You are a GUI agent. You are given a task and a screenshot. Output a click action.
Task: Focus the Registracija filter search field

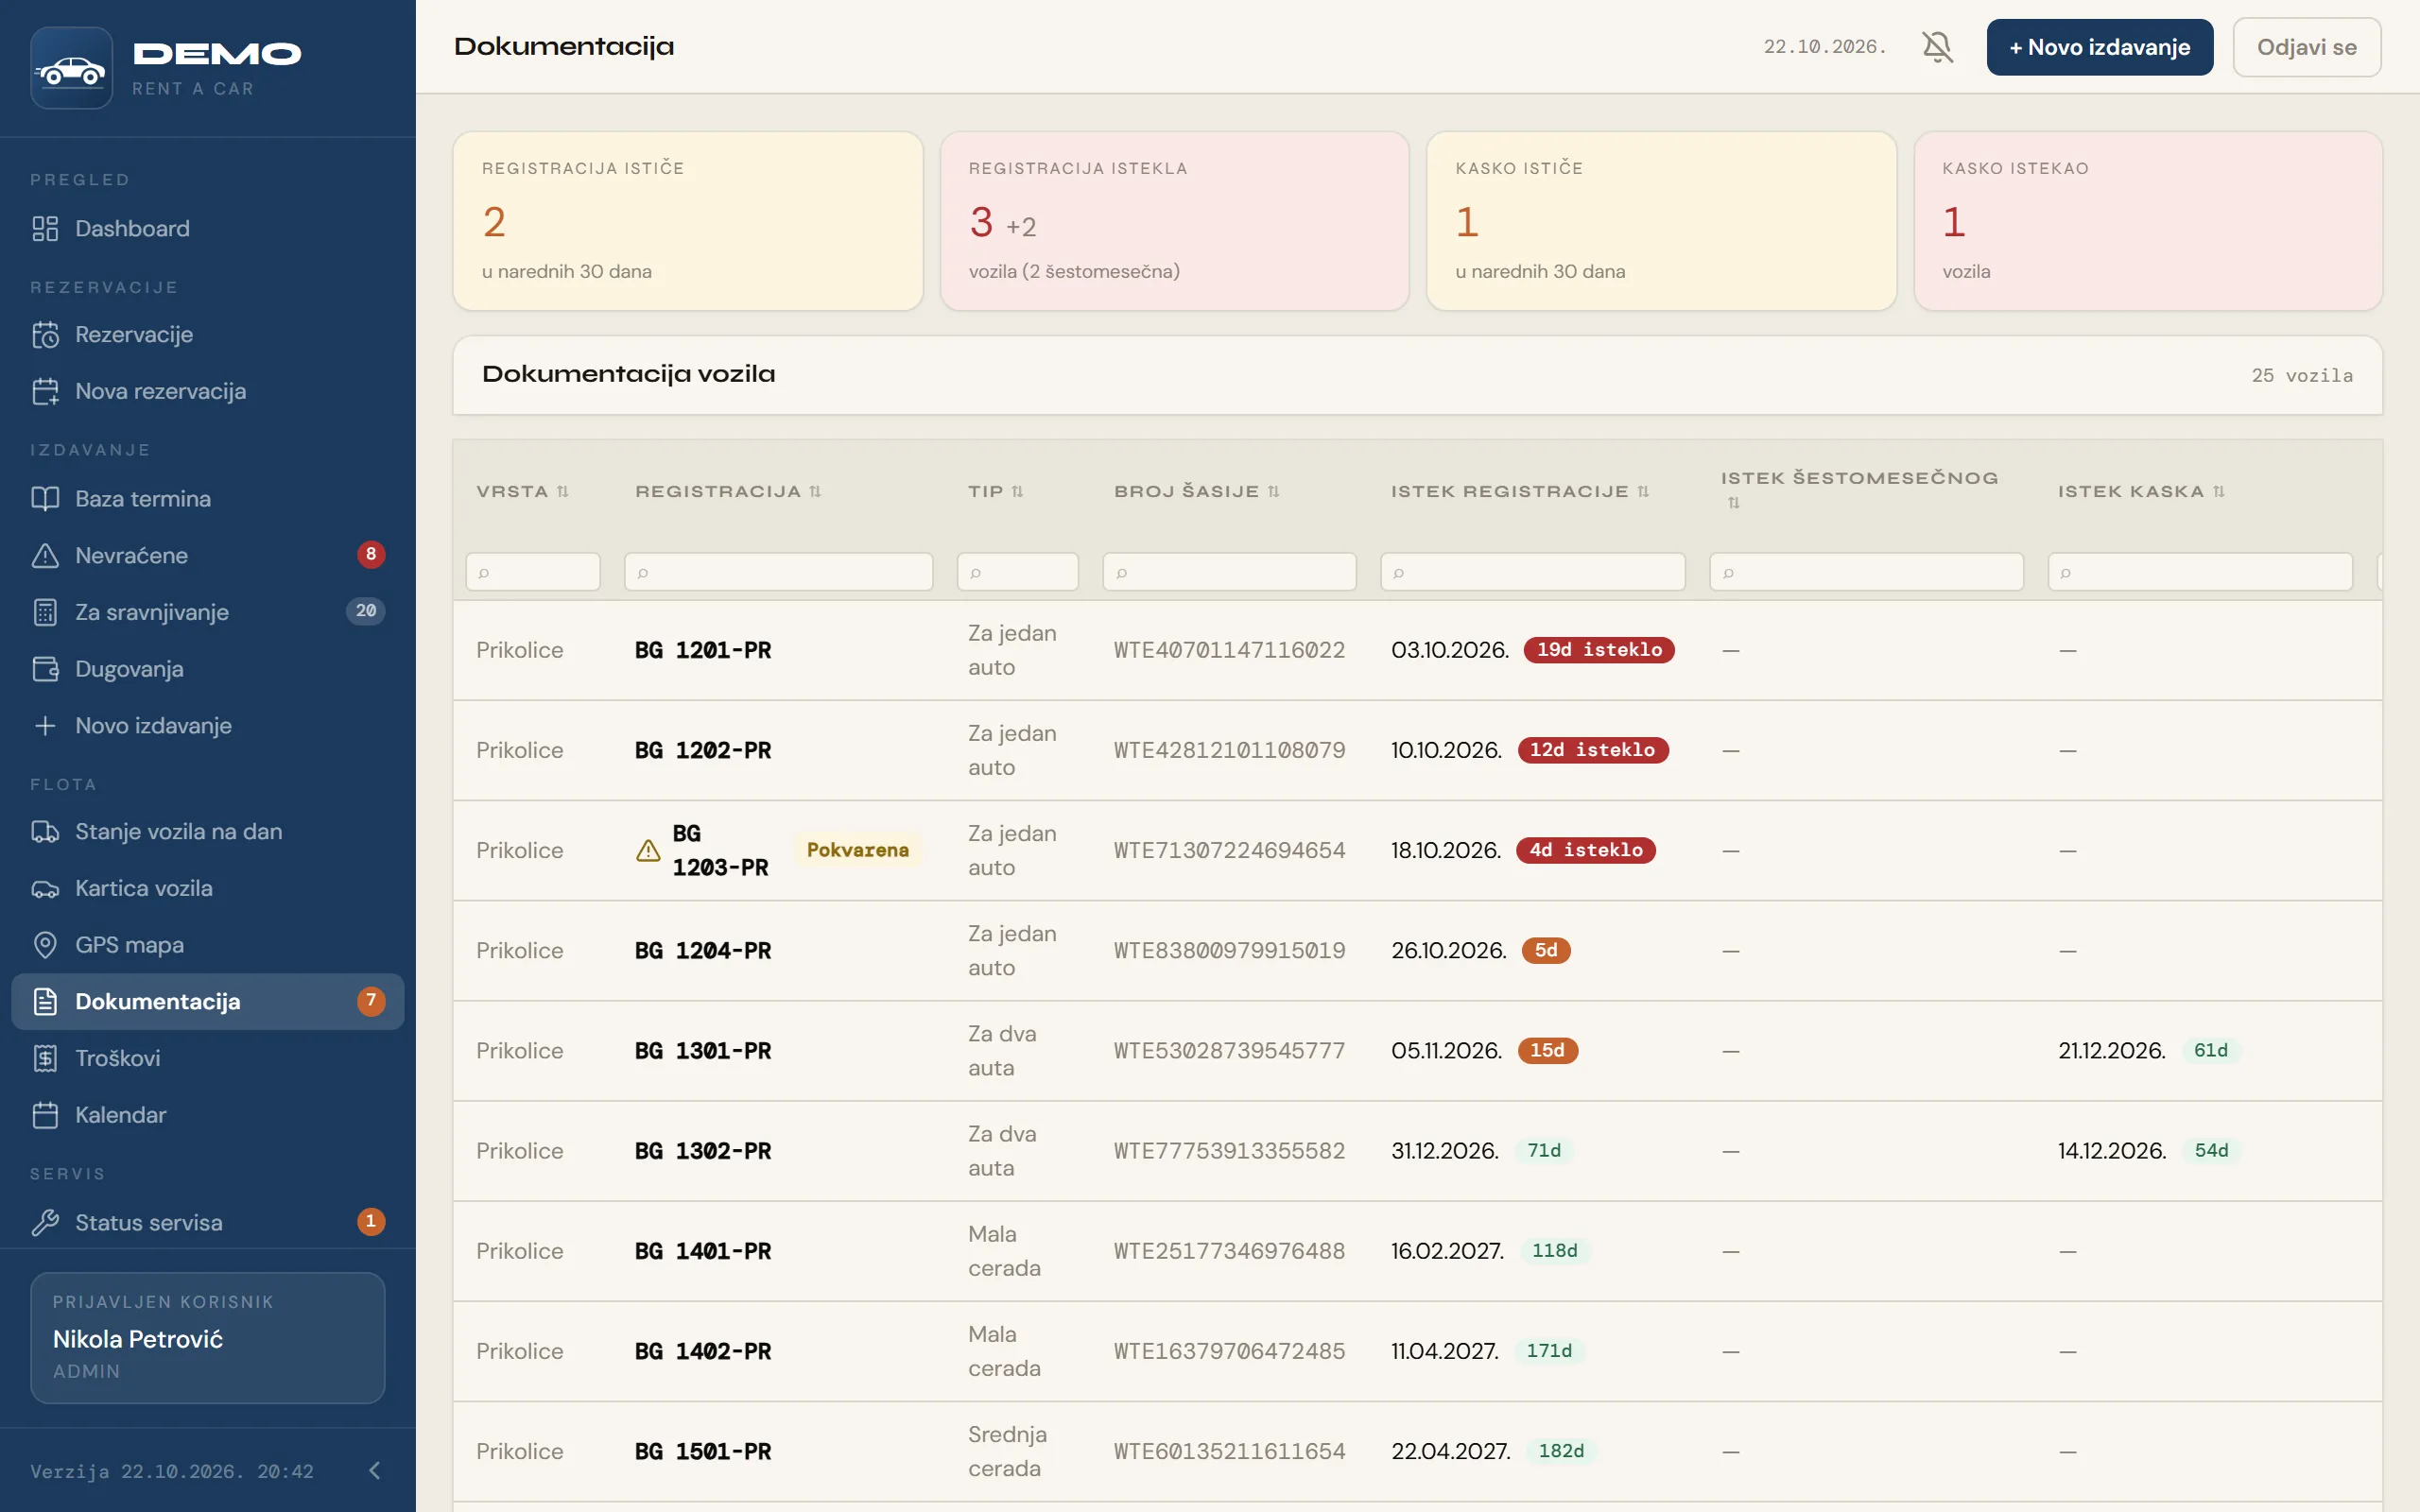click(x=778, y=572)
